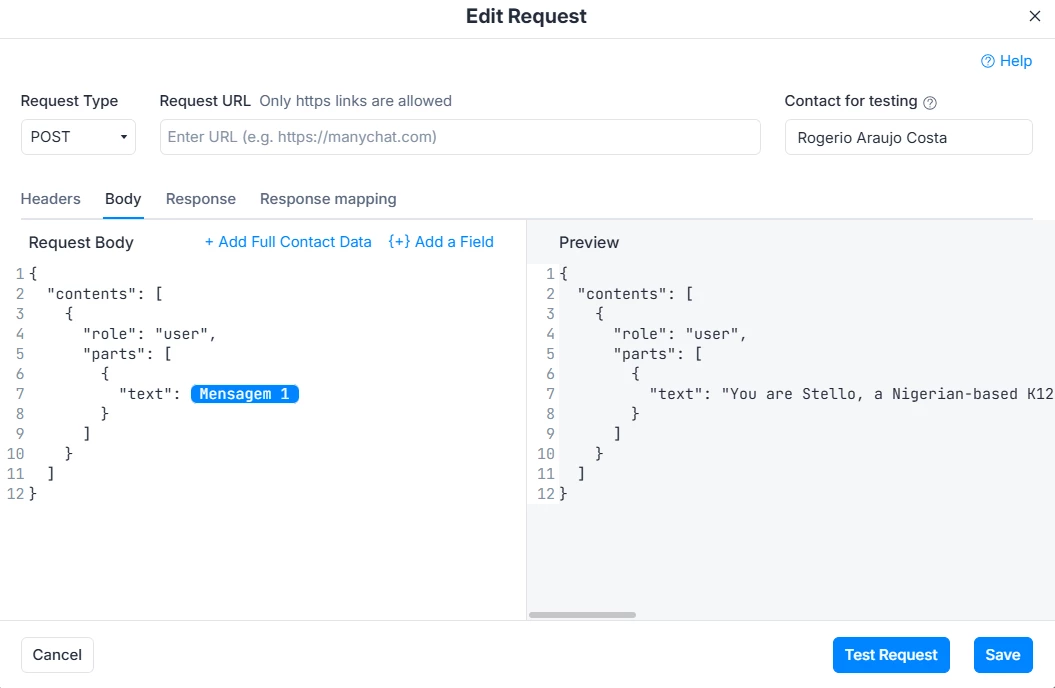Save the request
1055x688 pixels.
[x=1003, y=655]
